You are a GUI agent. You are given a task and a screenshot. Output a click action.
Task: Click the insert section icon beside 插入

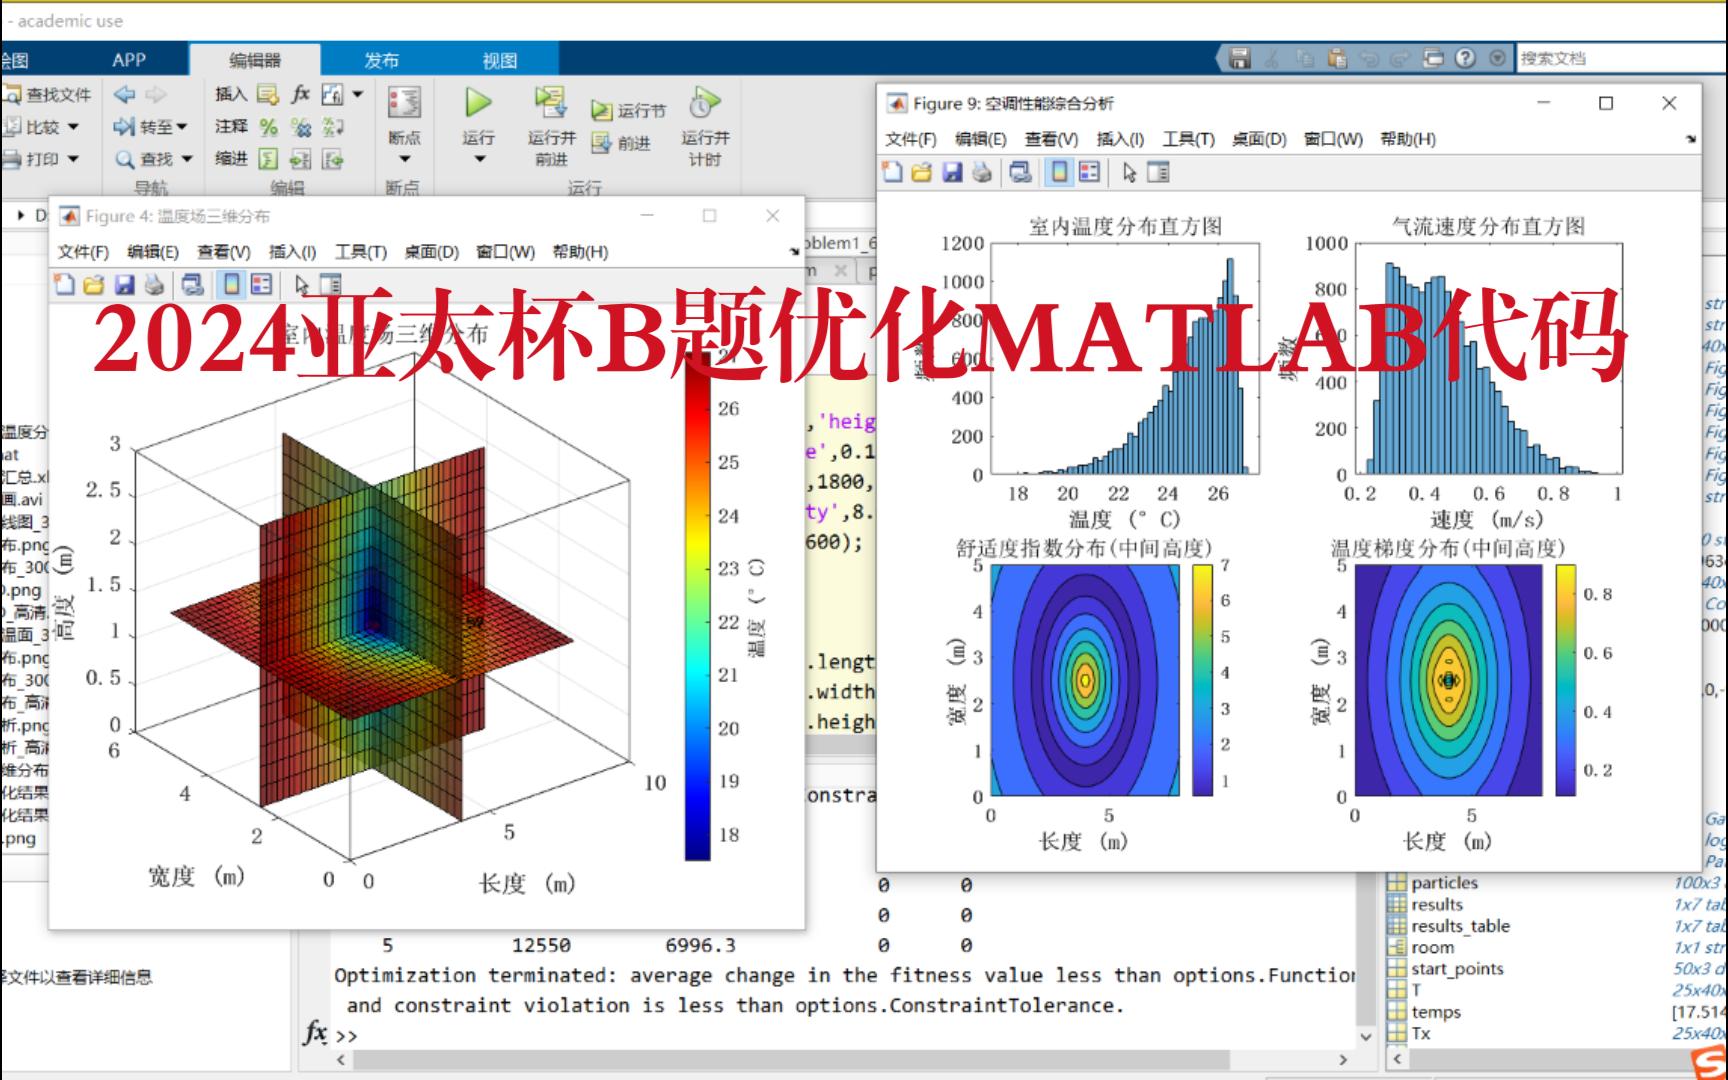coord(268,94)
